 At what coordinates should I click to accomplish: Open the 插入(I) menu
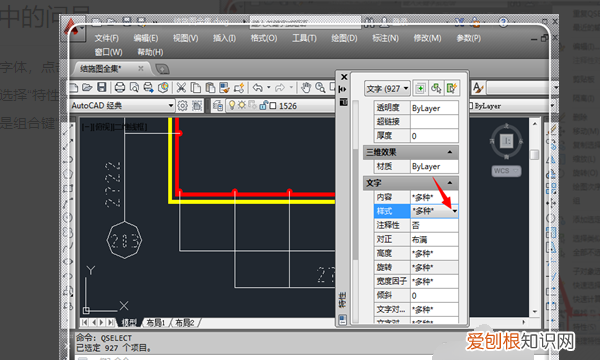click(224, 38)
